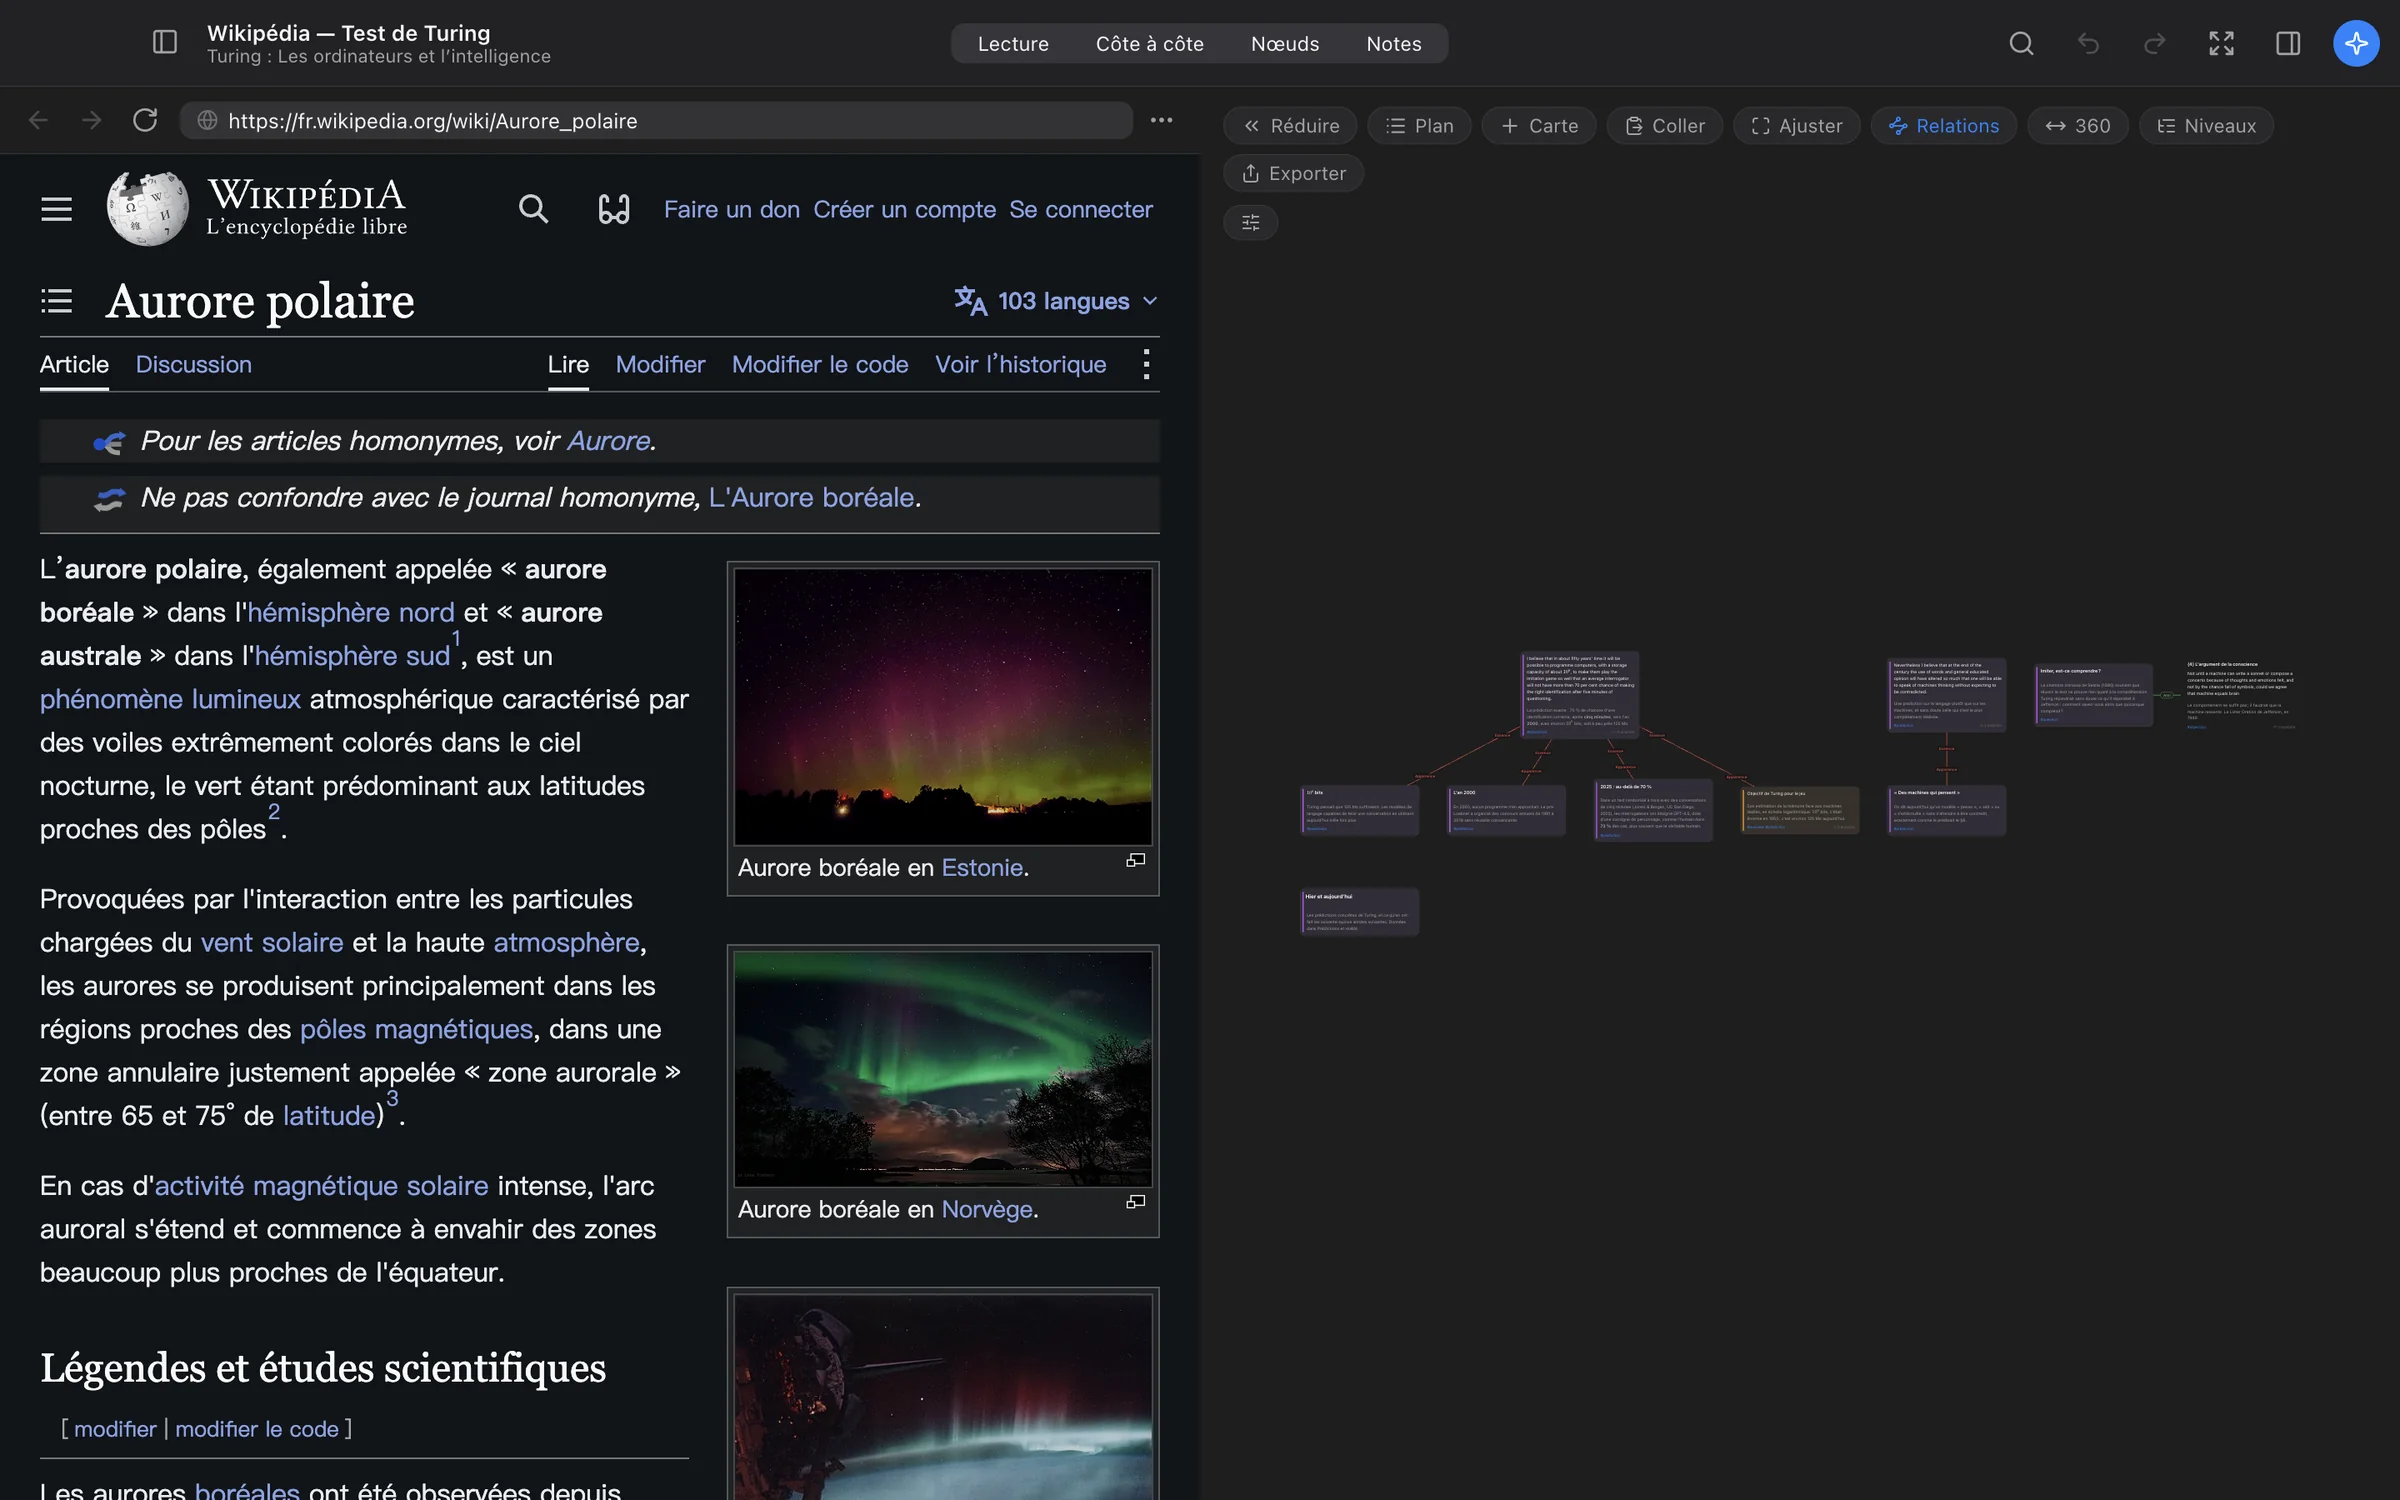Go back in embedded browser
Image resolution: width=2400 pixels, height=1500 pixels.
[x=38, y=120]
